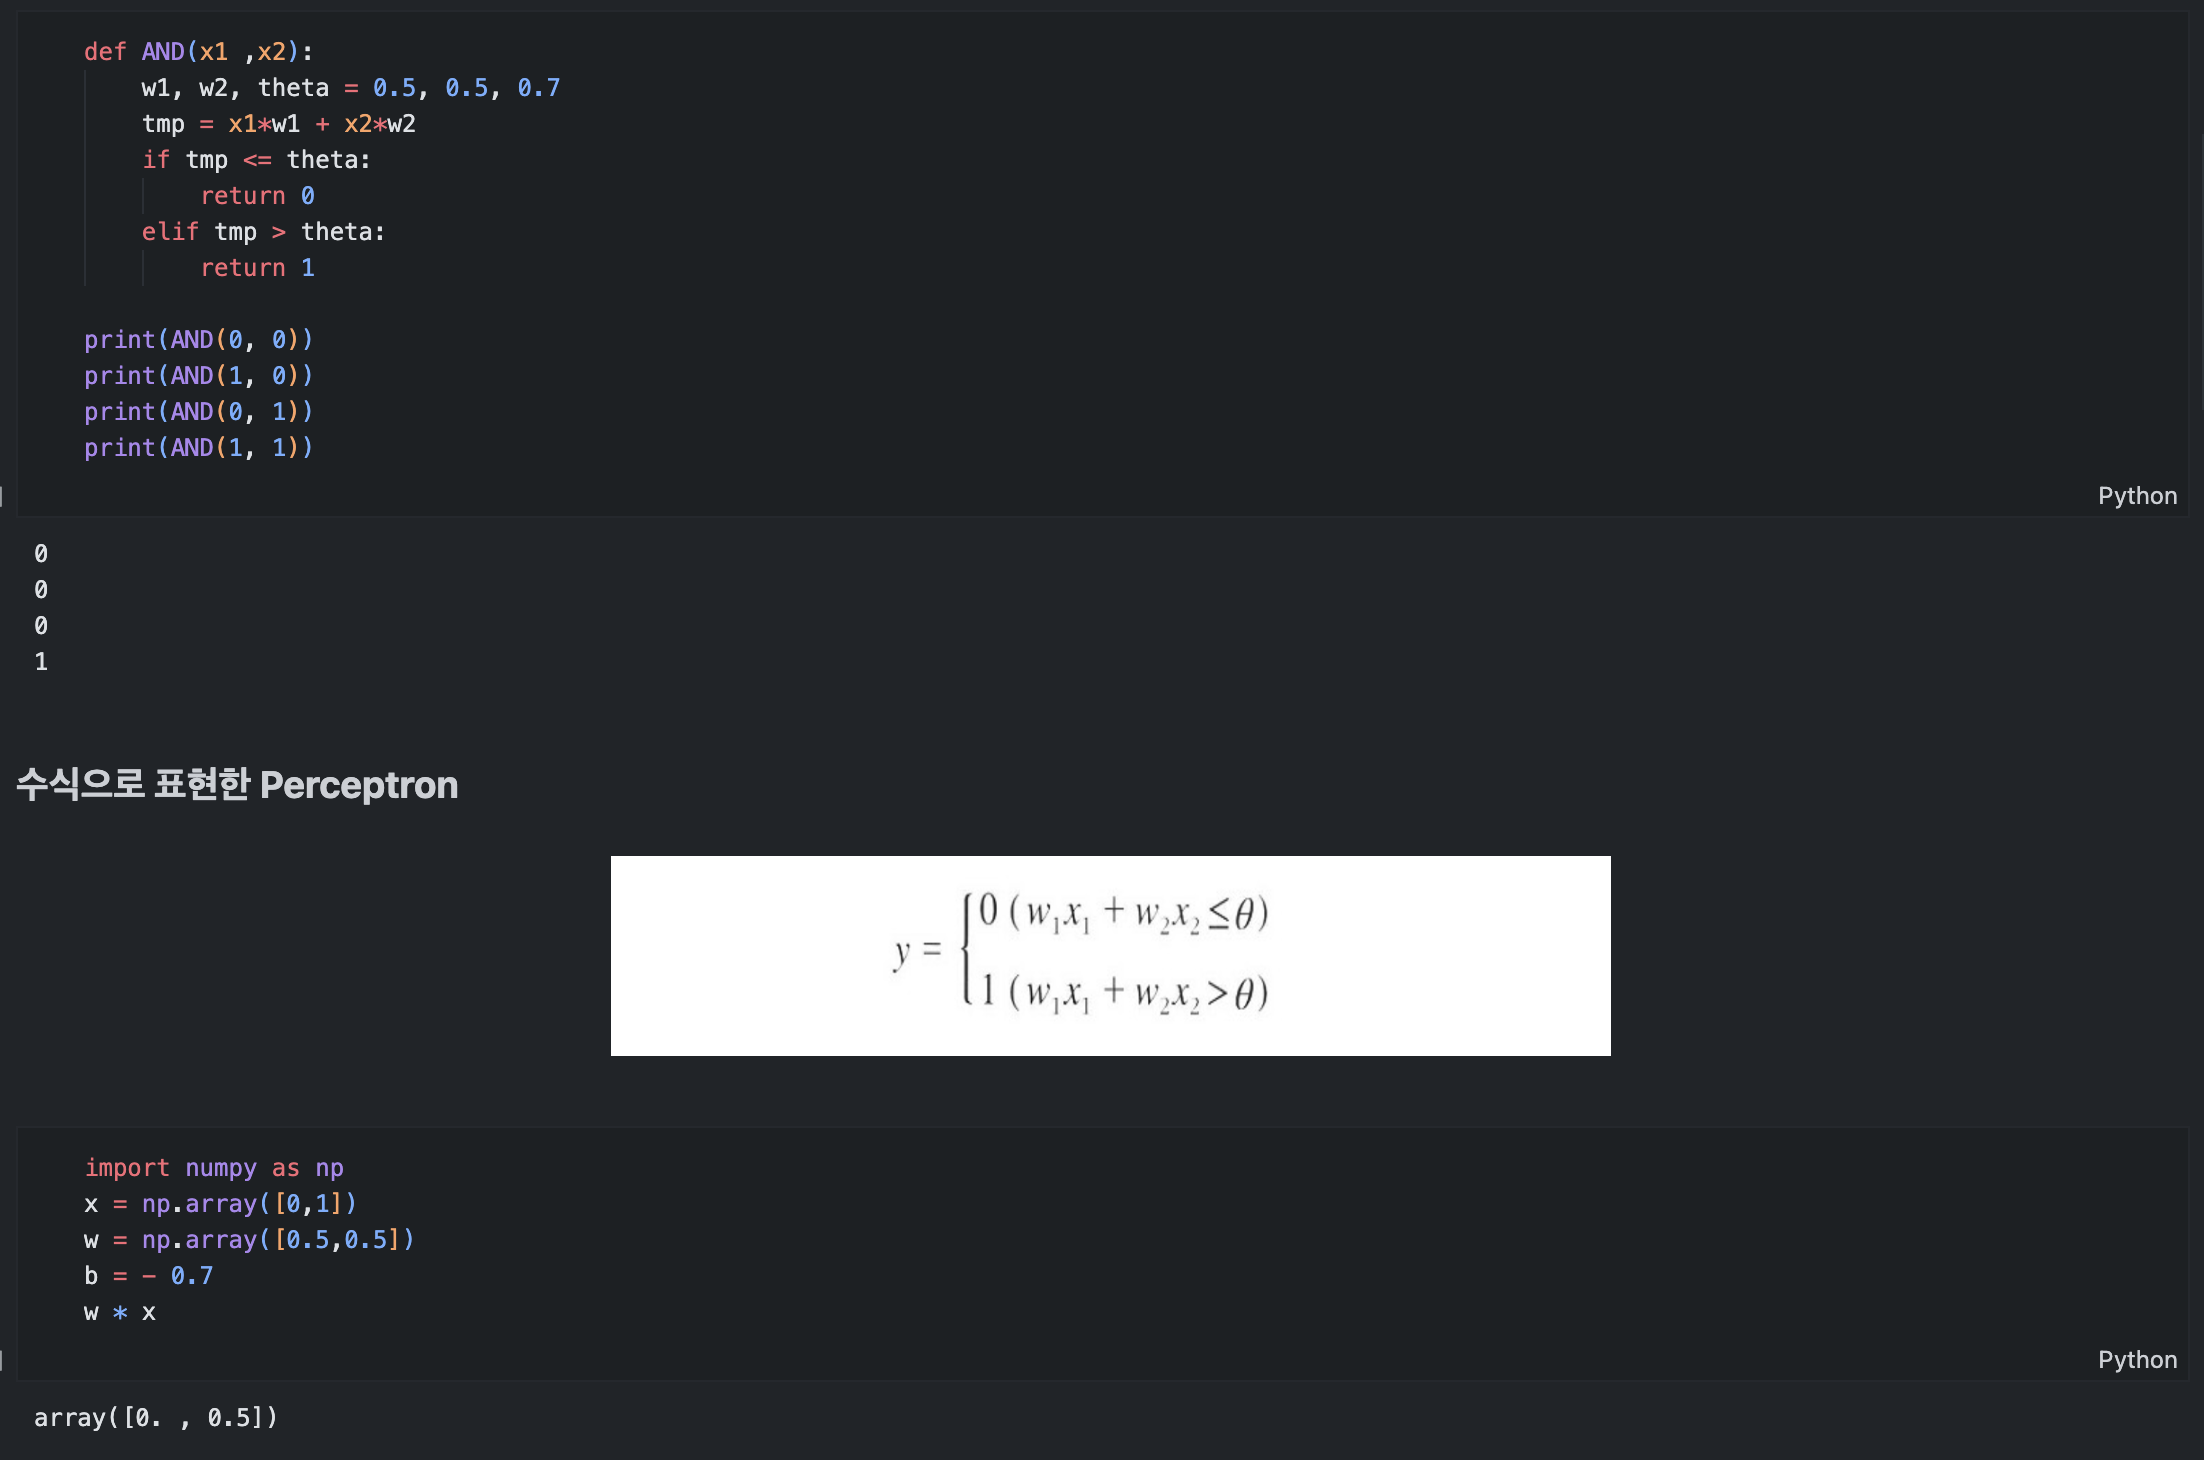
Task: Select the 수식으로 표현한 Perceptron heading
Action: [237, 785]
